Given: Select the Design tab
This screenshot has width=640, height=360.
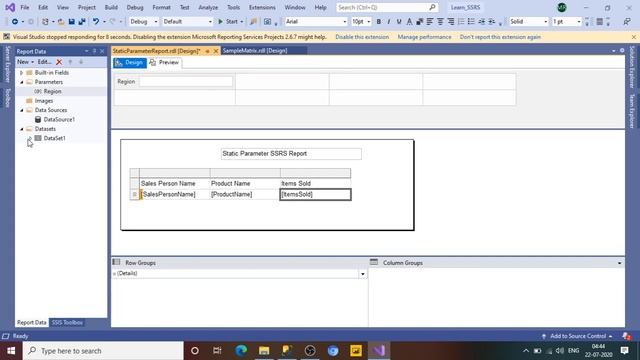Looking at the screenshot, I should click(130, 62).
